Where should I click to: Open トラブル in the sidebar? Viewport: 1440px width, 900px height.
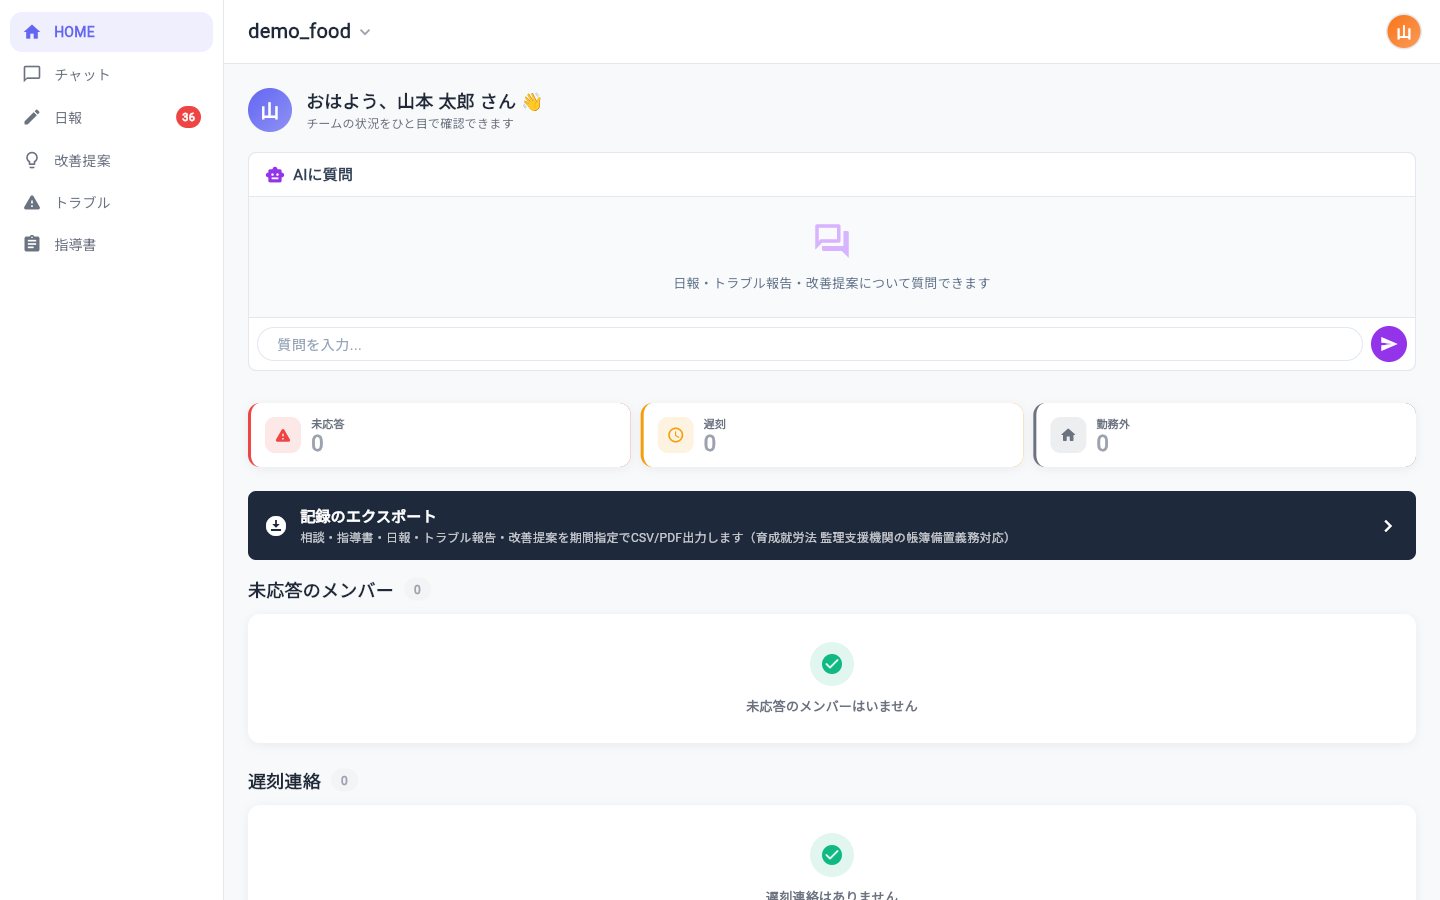point(111,202)
